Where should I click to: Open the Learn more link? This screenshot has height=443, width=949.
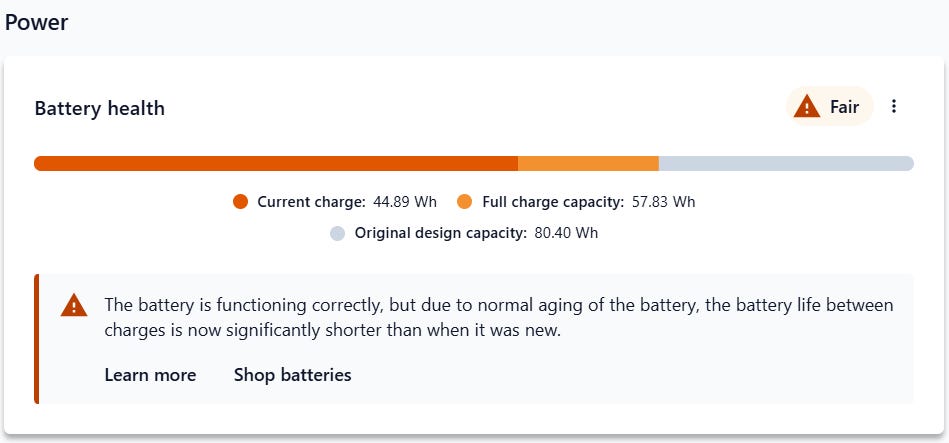pos(150,375)
